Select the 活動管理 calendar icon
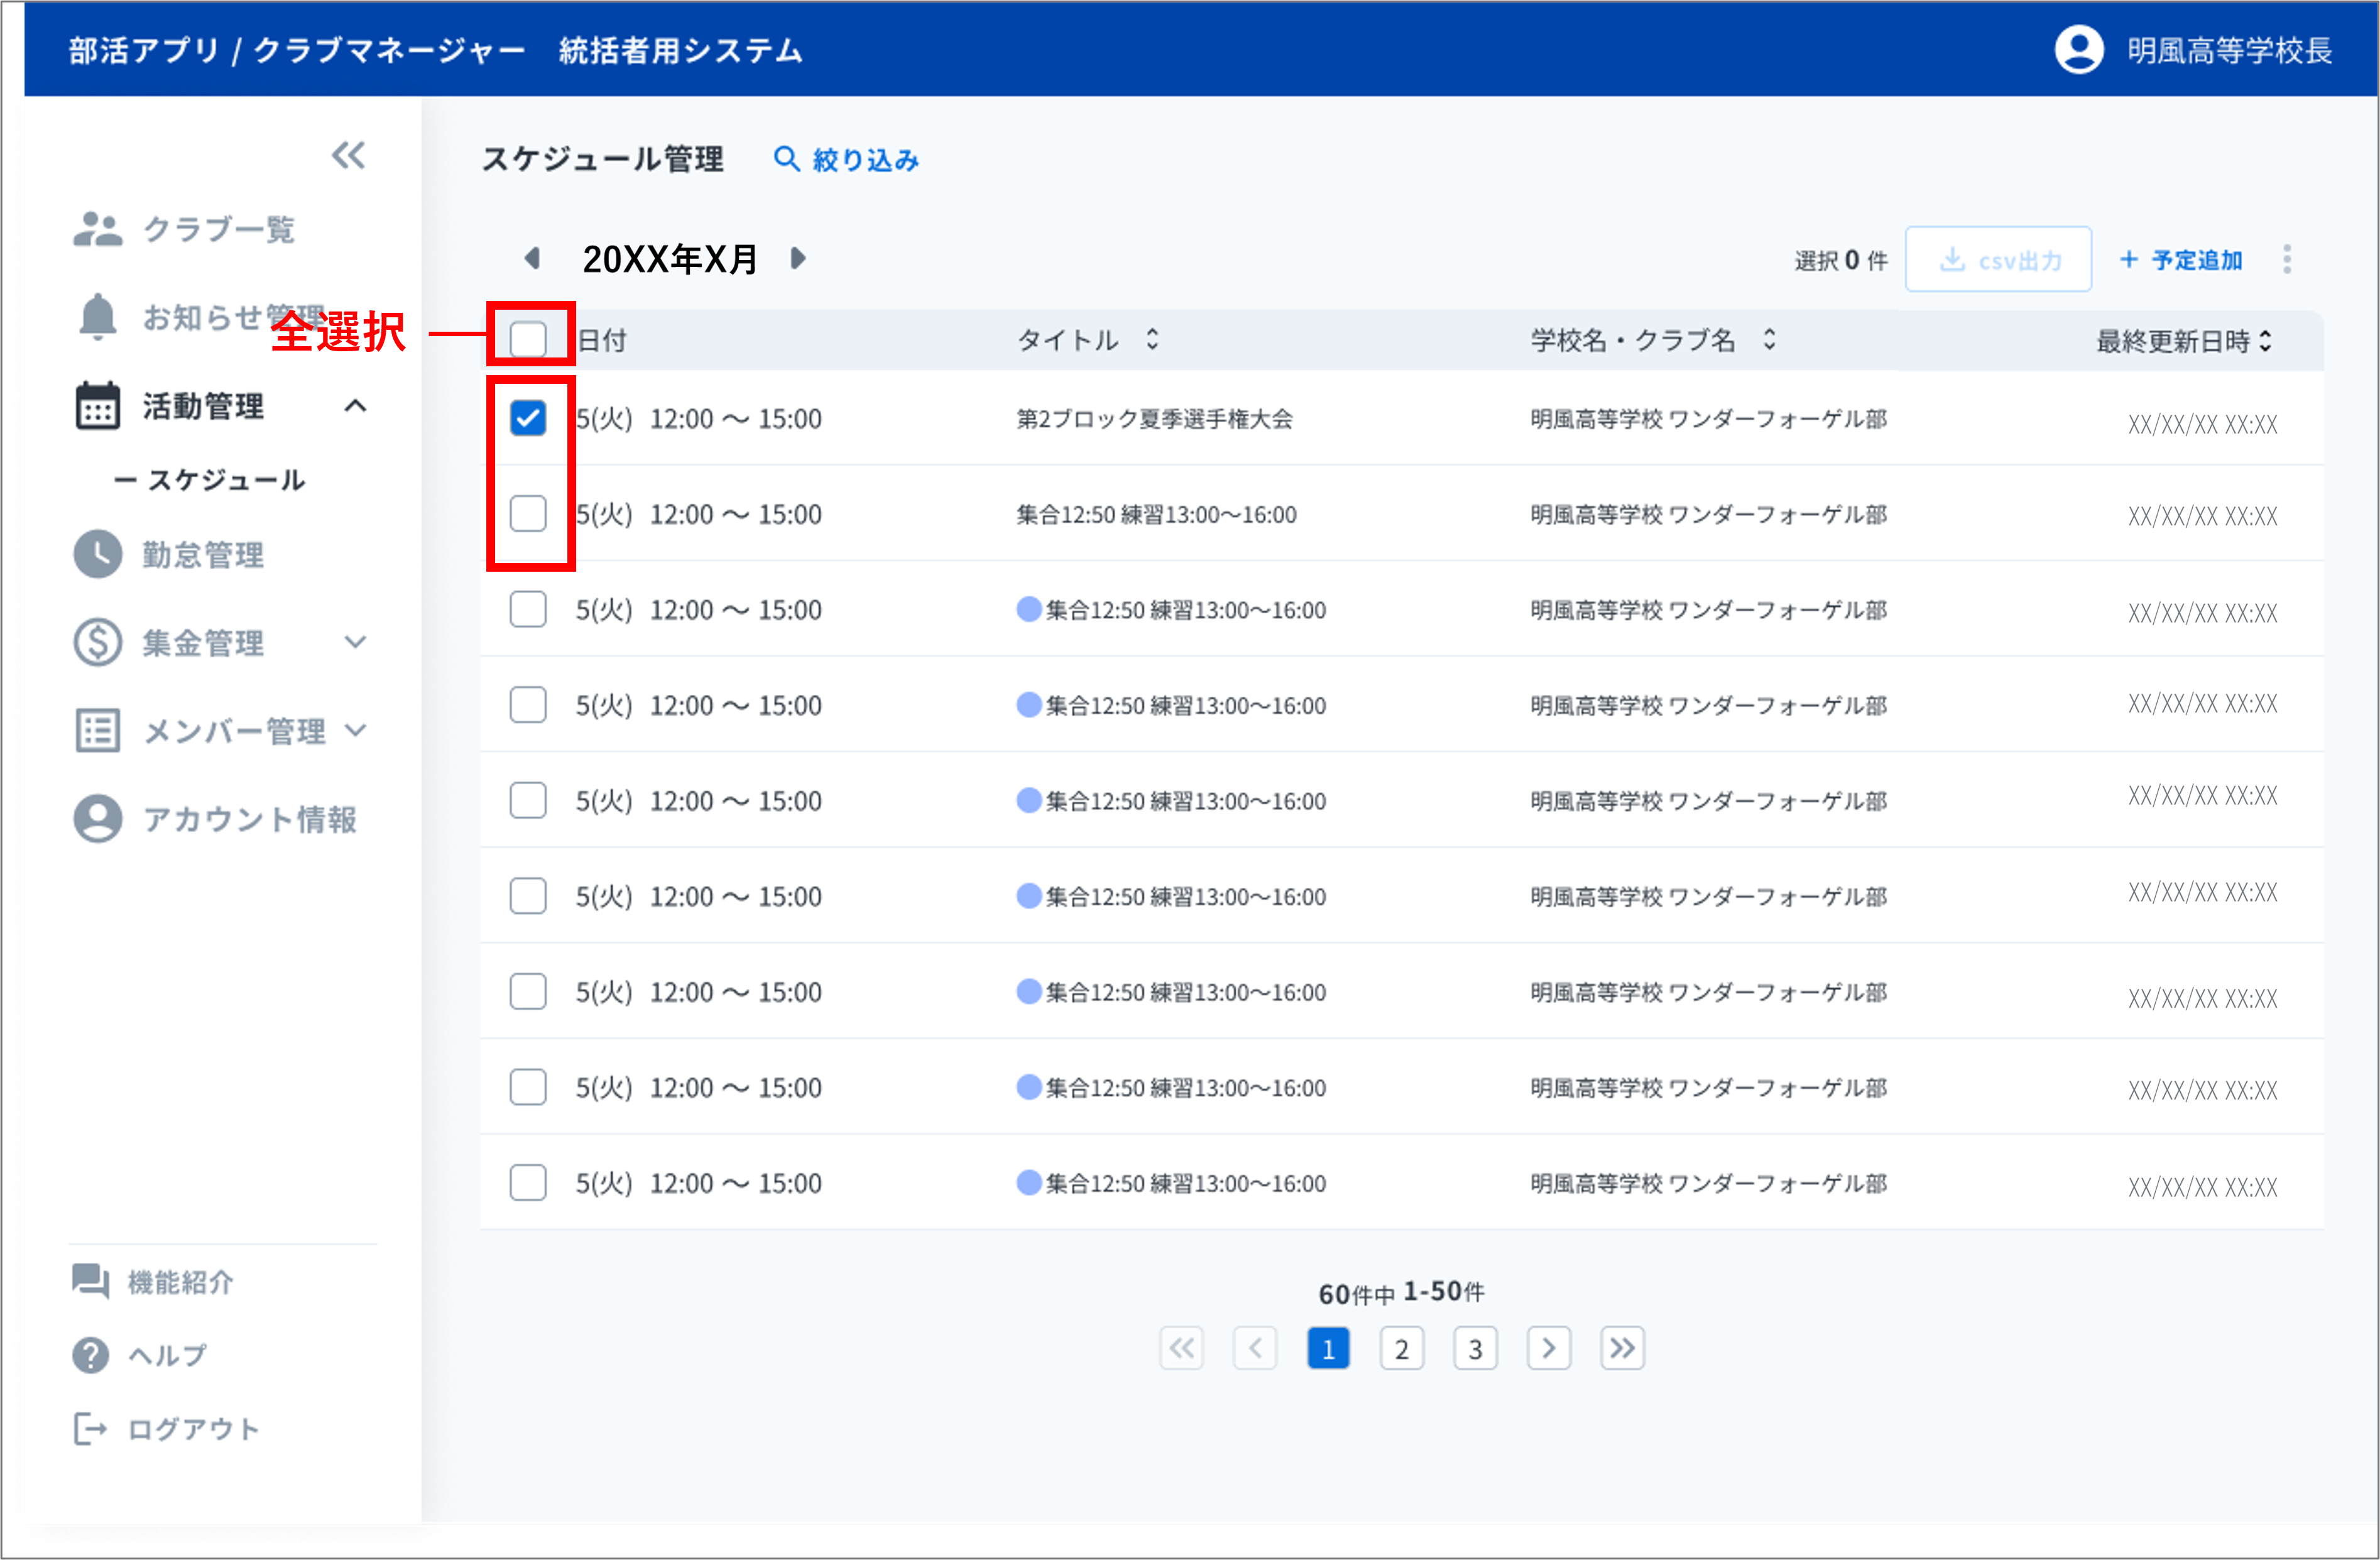 (98, 406)
